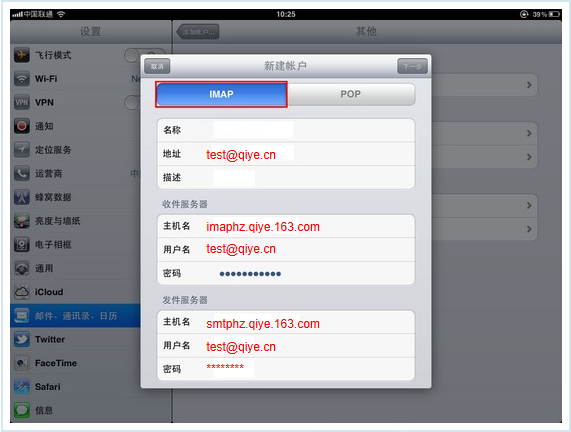Screen dimensions: 571x432
Task: Click the 描述 description field
Action: [x=286, y=178]
